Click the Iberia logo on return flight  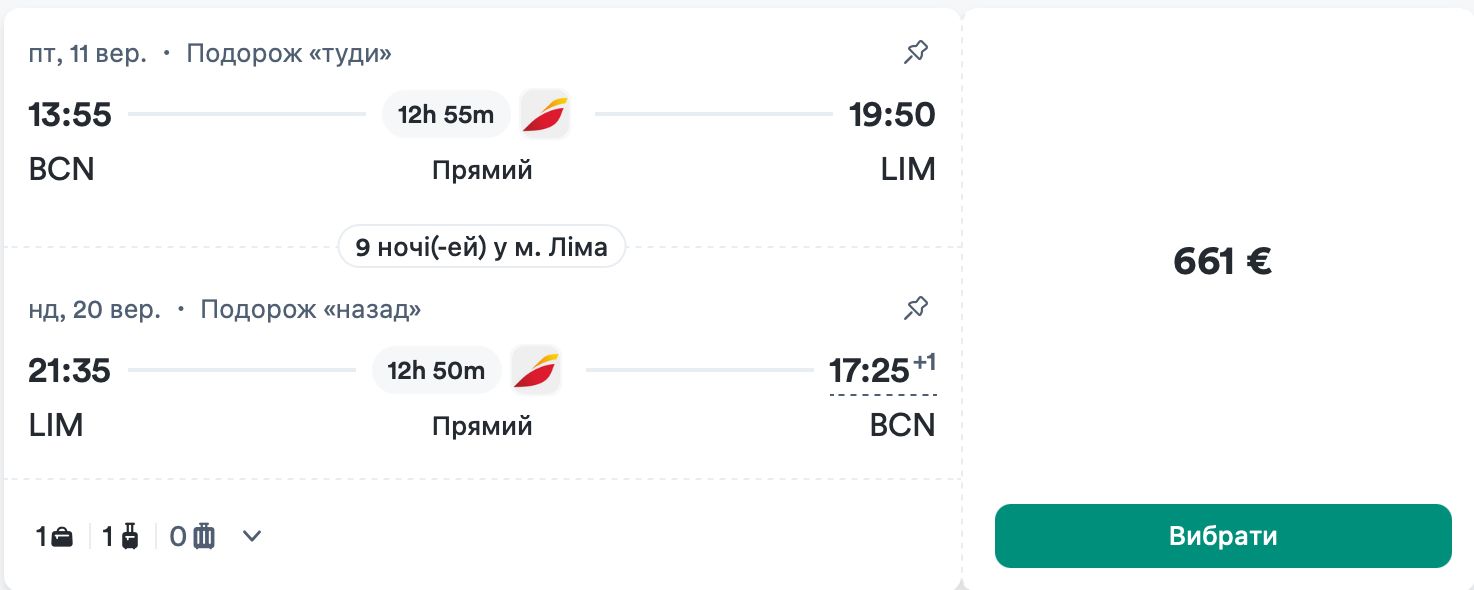[x=536, y=371]
